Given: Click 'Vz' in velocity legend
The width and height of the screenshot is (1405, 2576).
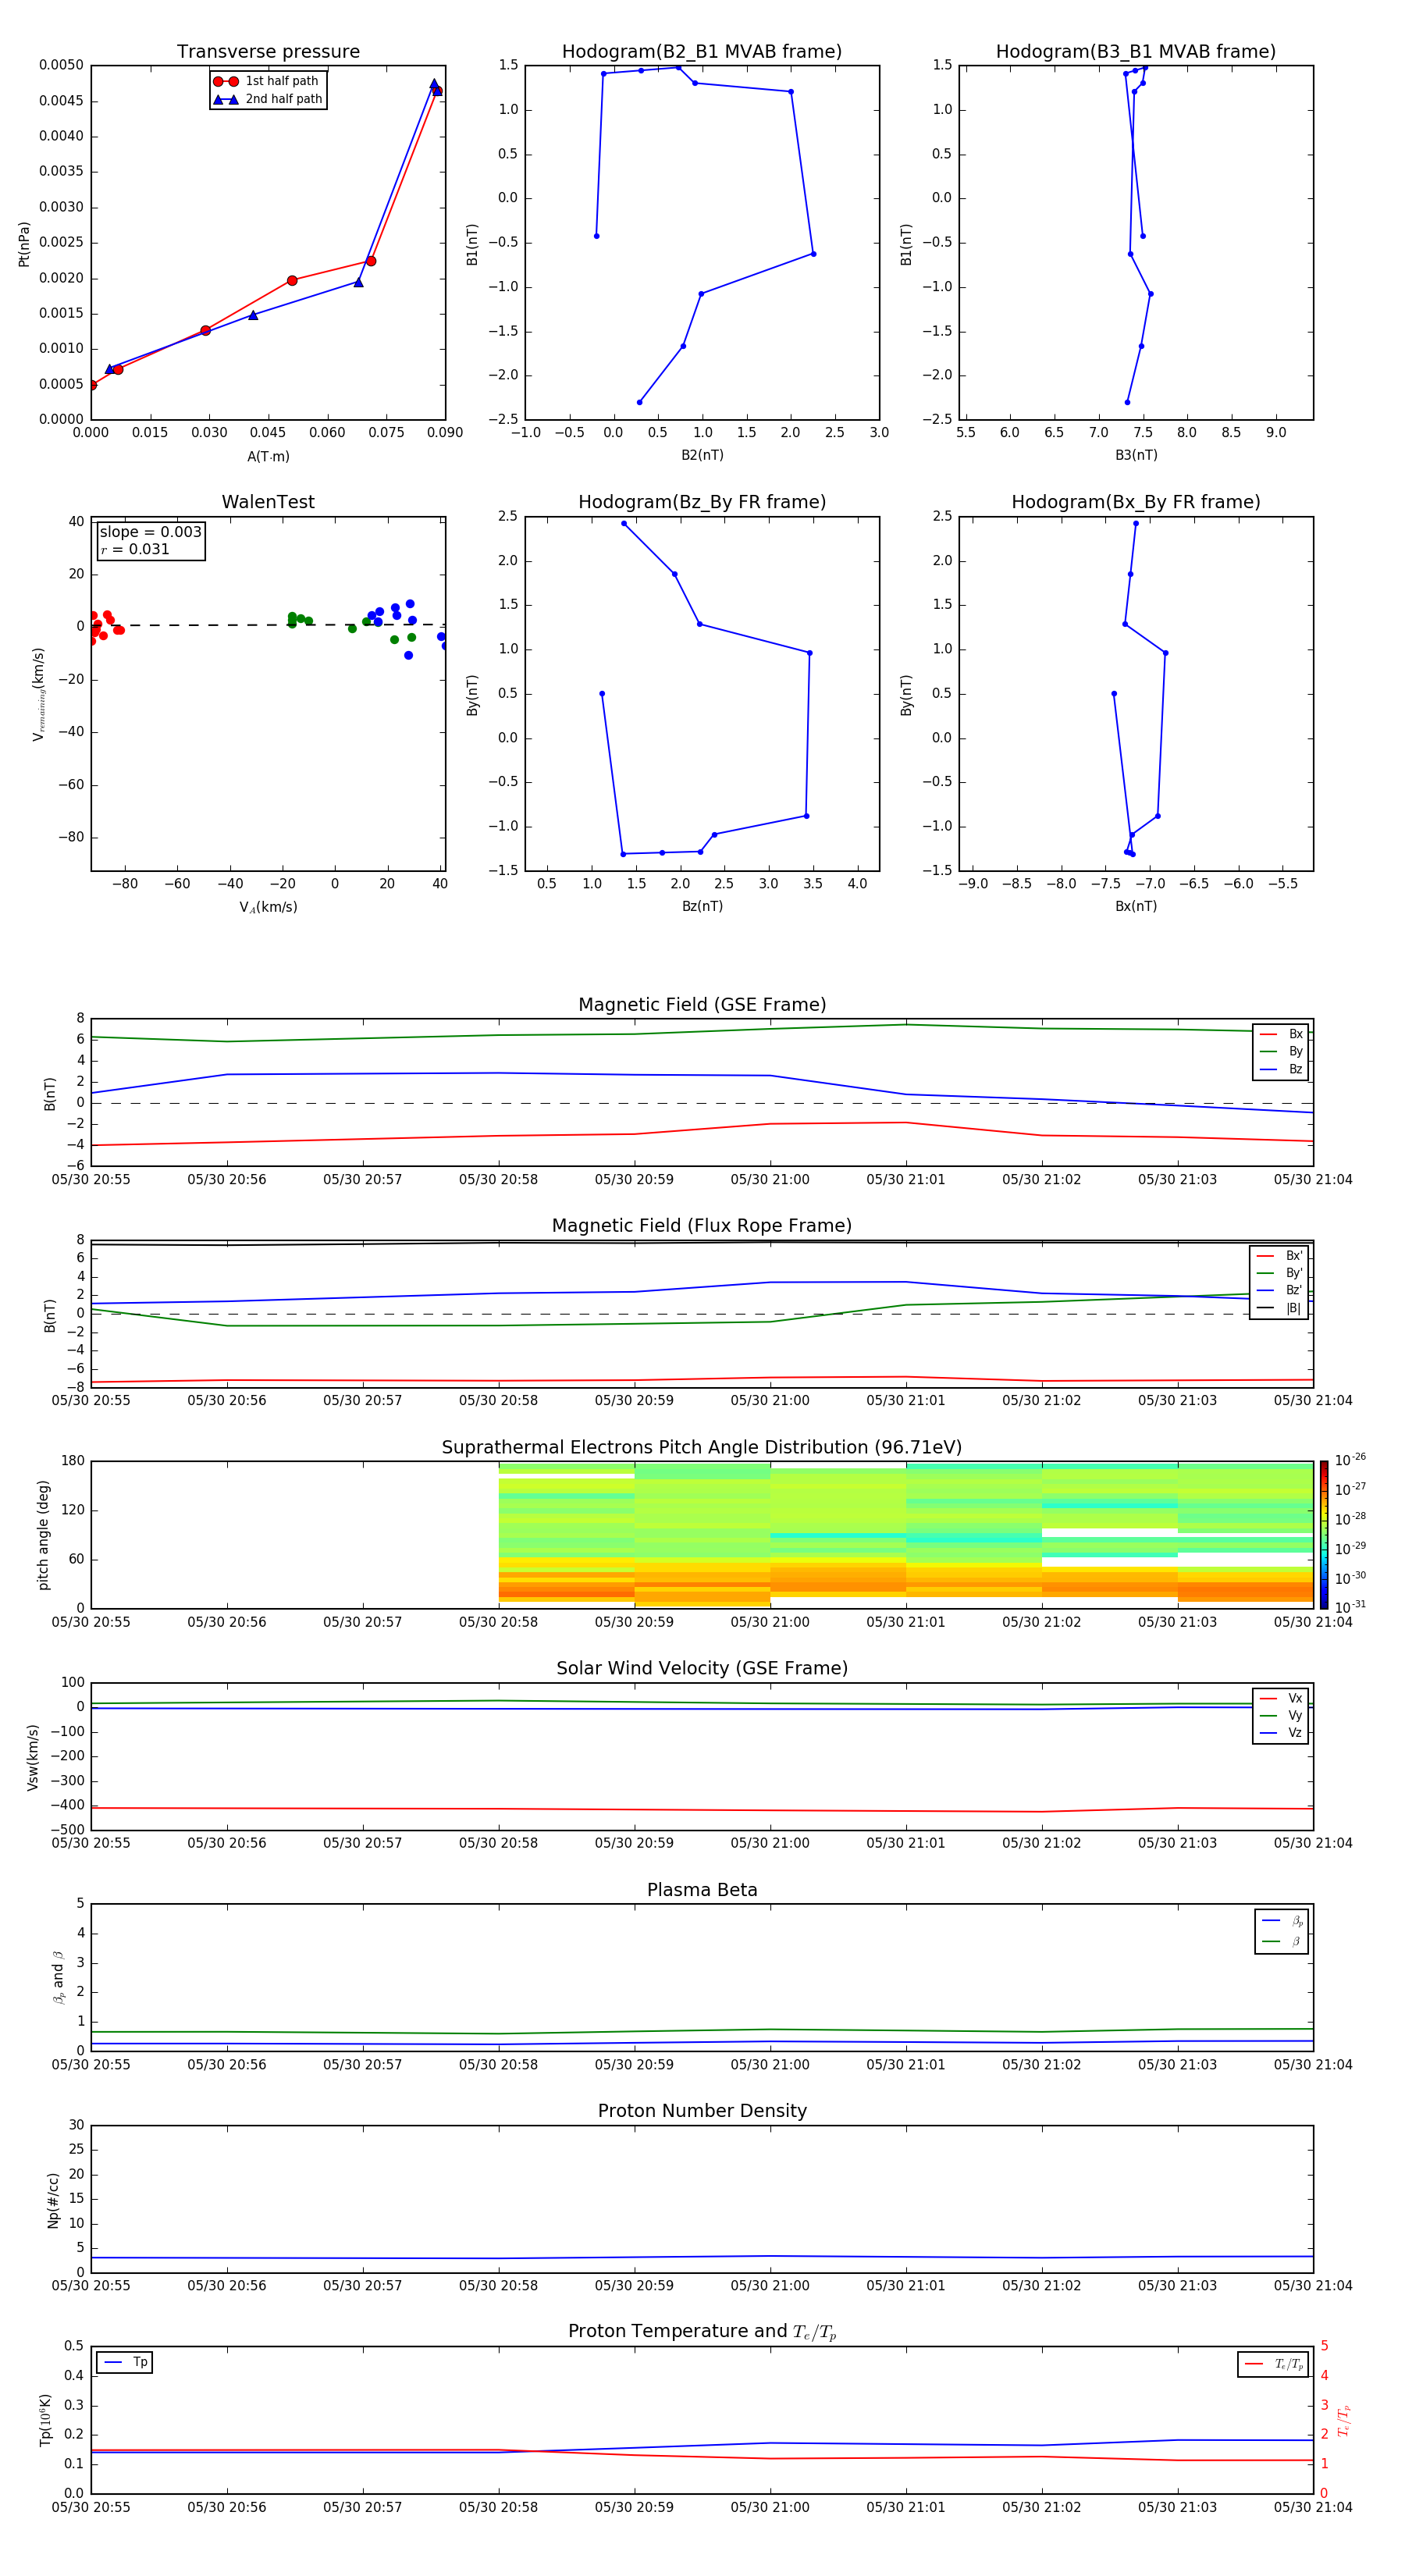Looking at the screenshot, I should click(x=1295, y=1733).
